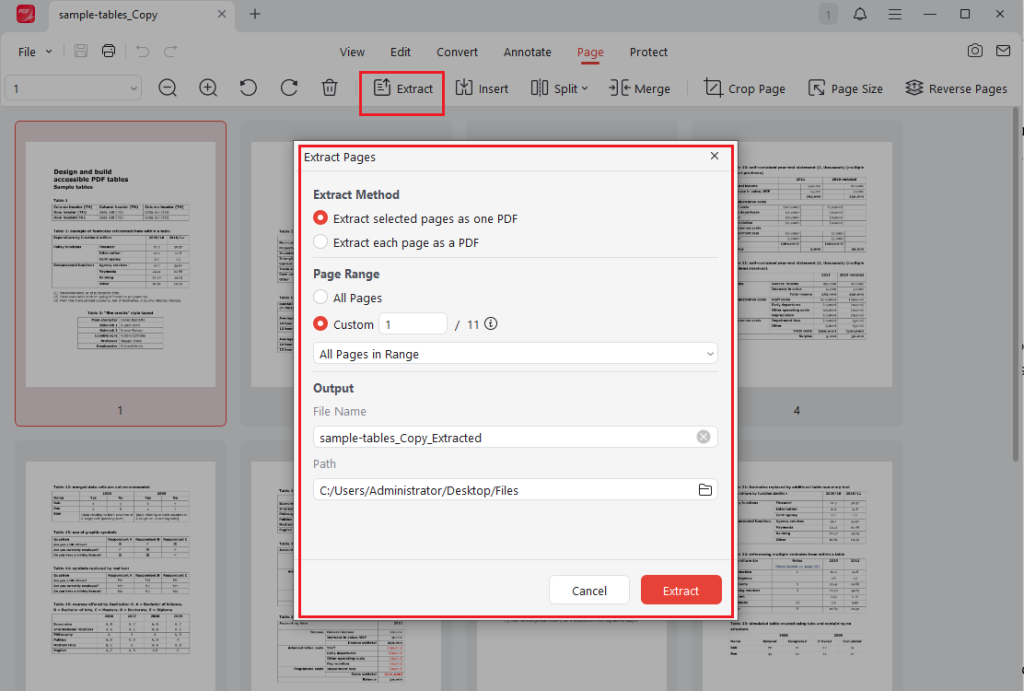The height and width of the screenshot is (691, 1024).
Task: Open the Edit tab
Action: (x=400, y=52)
